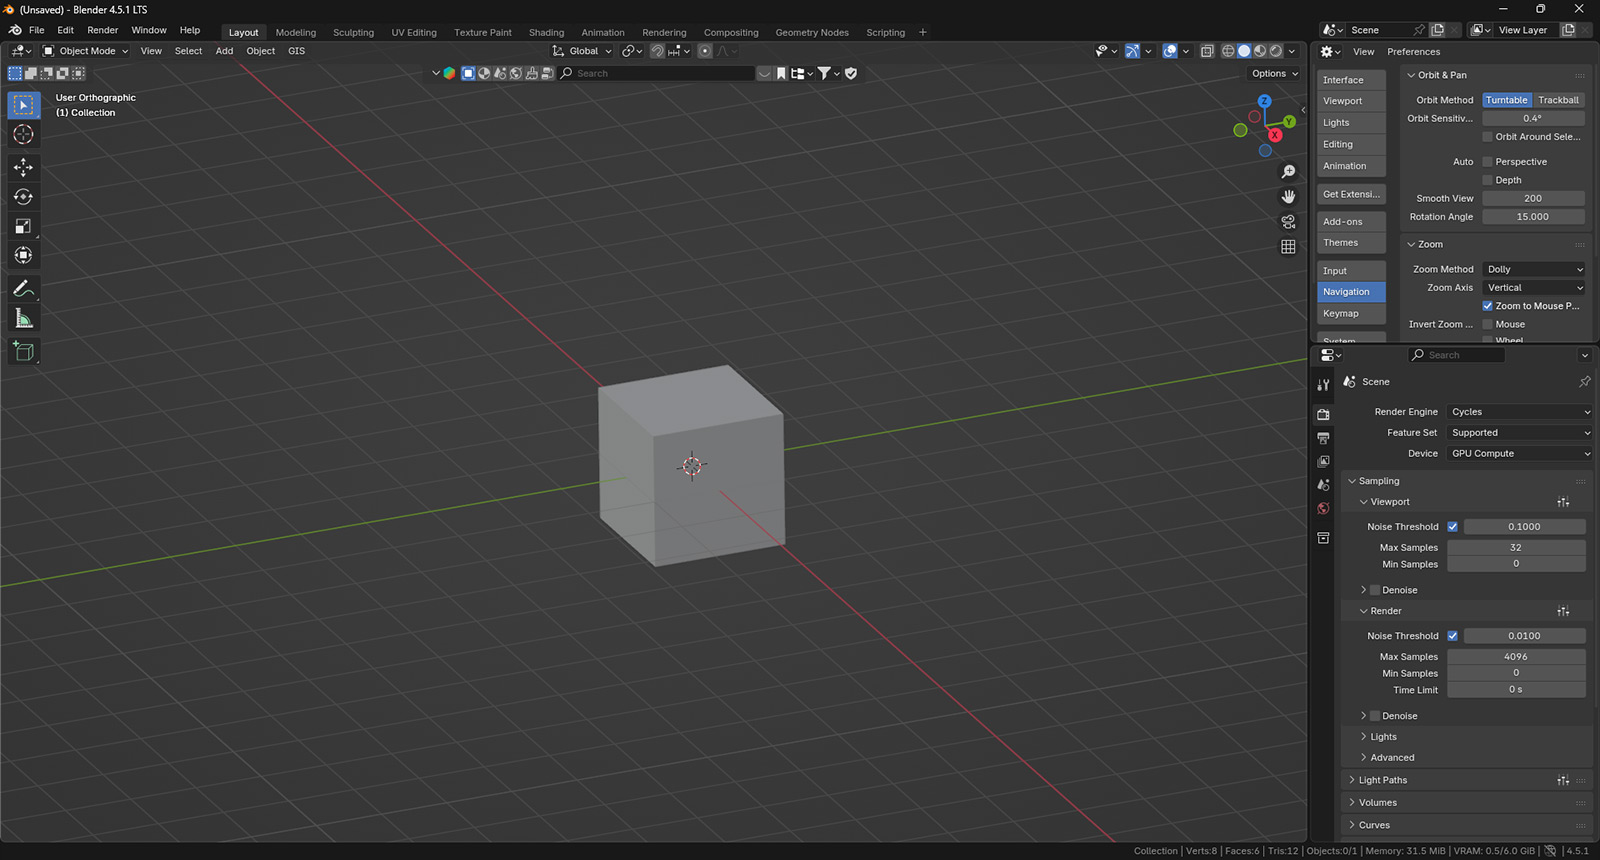Select the Move tool
This screenshot has height=860, width=1600.
pyautogui.click(x=24, y=167)
